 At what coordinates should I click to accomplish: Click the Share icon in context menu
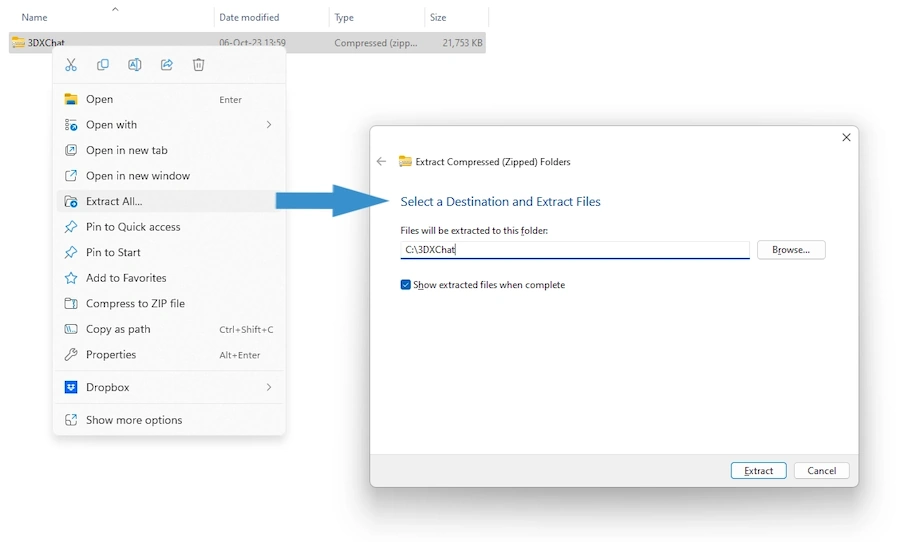click(x=167, y=65)
